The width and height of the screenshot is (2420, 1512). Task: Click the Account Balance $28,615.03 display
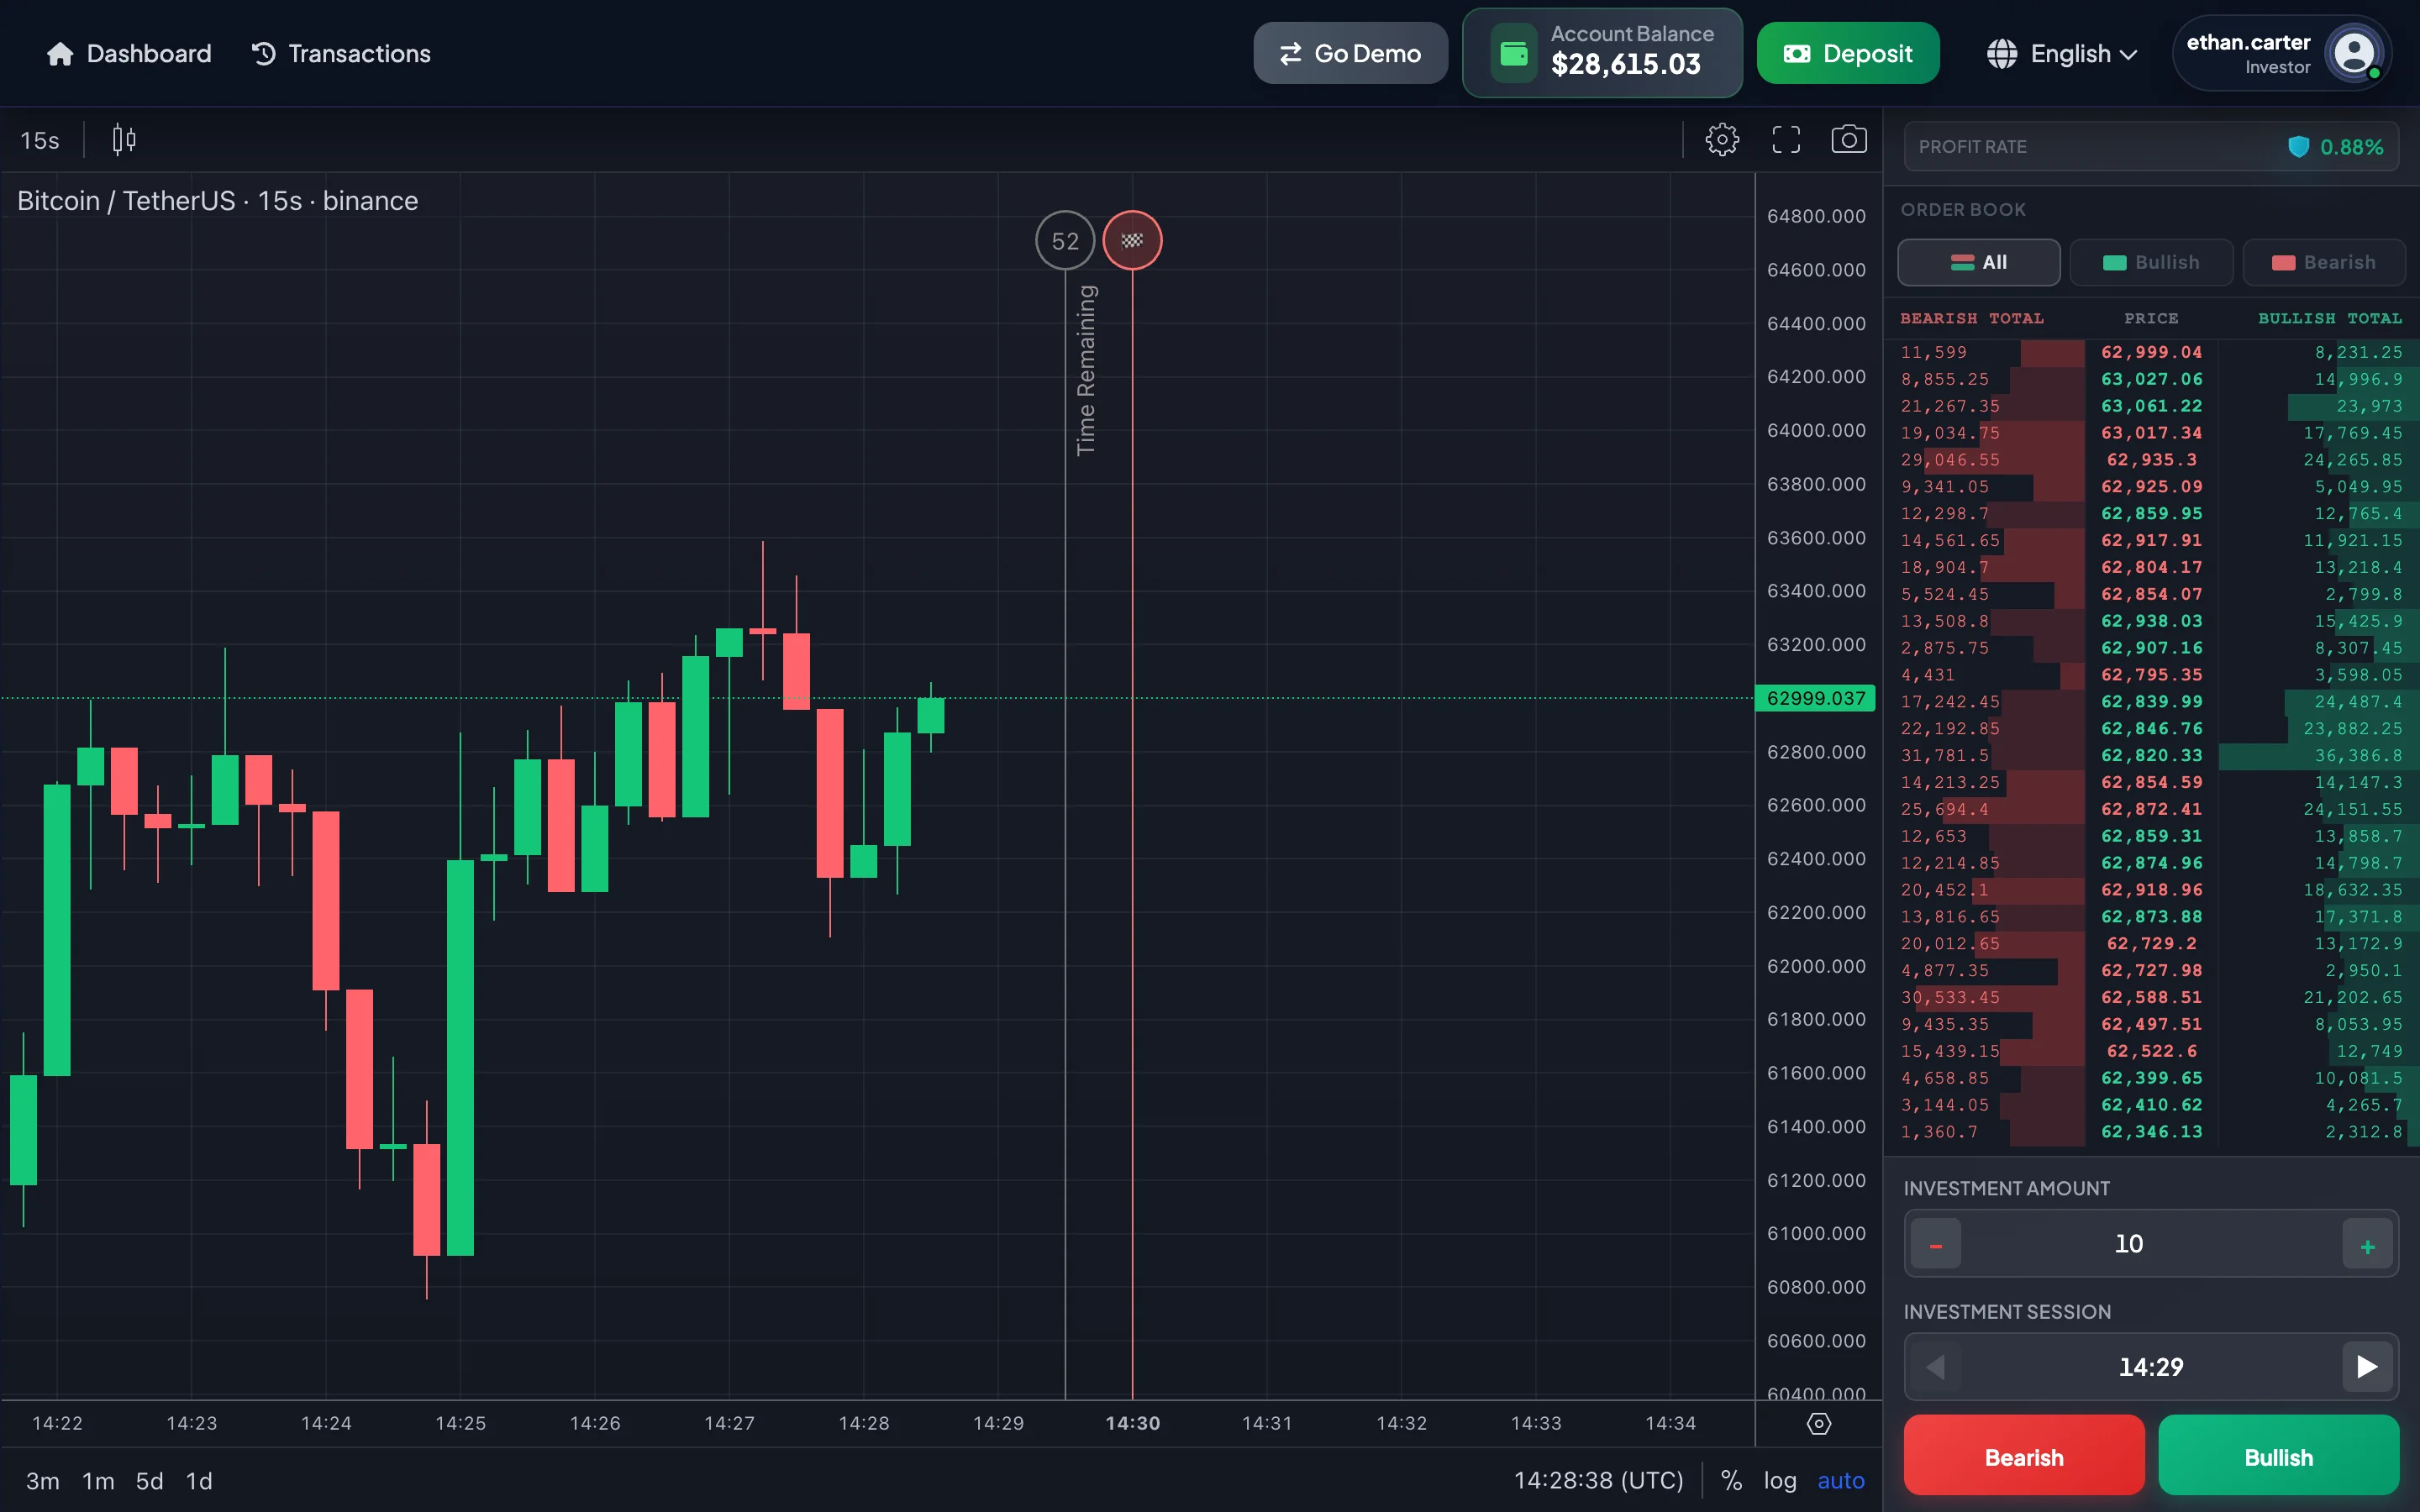(1602, 53)
